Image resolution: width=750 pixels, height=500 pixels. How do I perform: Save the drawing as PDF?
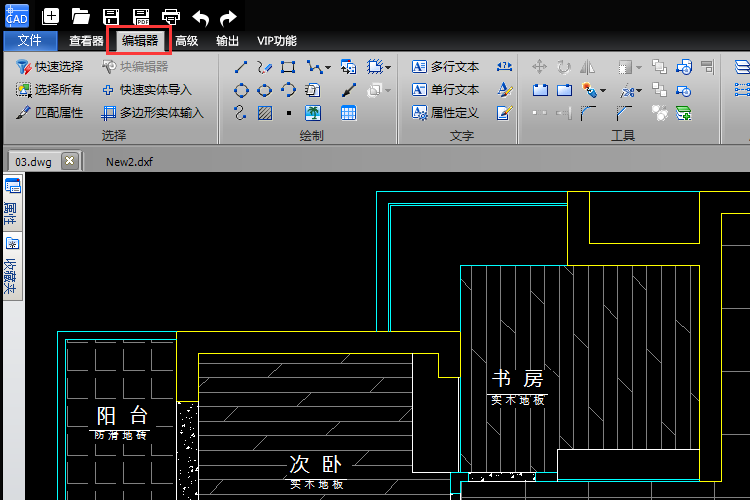click(141, 17)
